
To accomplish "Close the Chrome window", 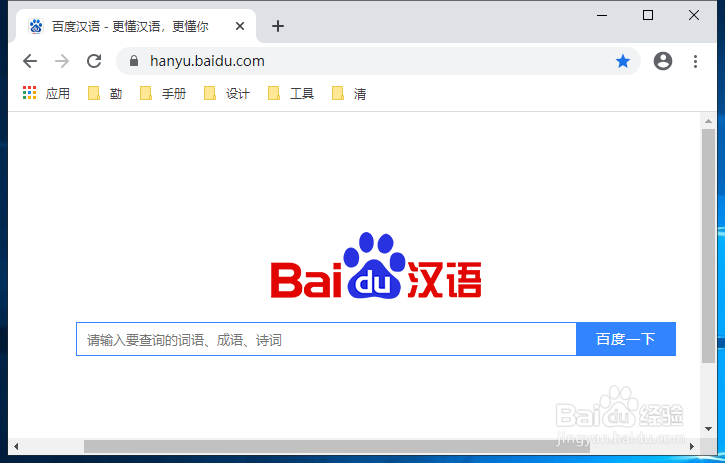I will tap(694, 15).
